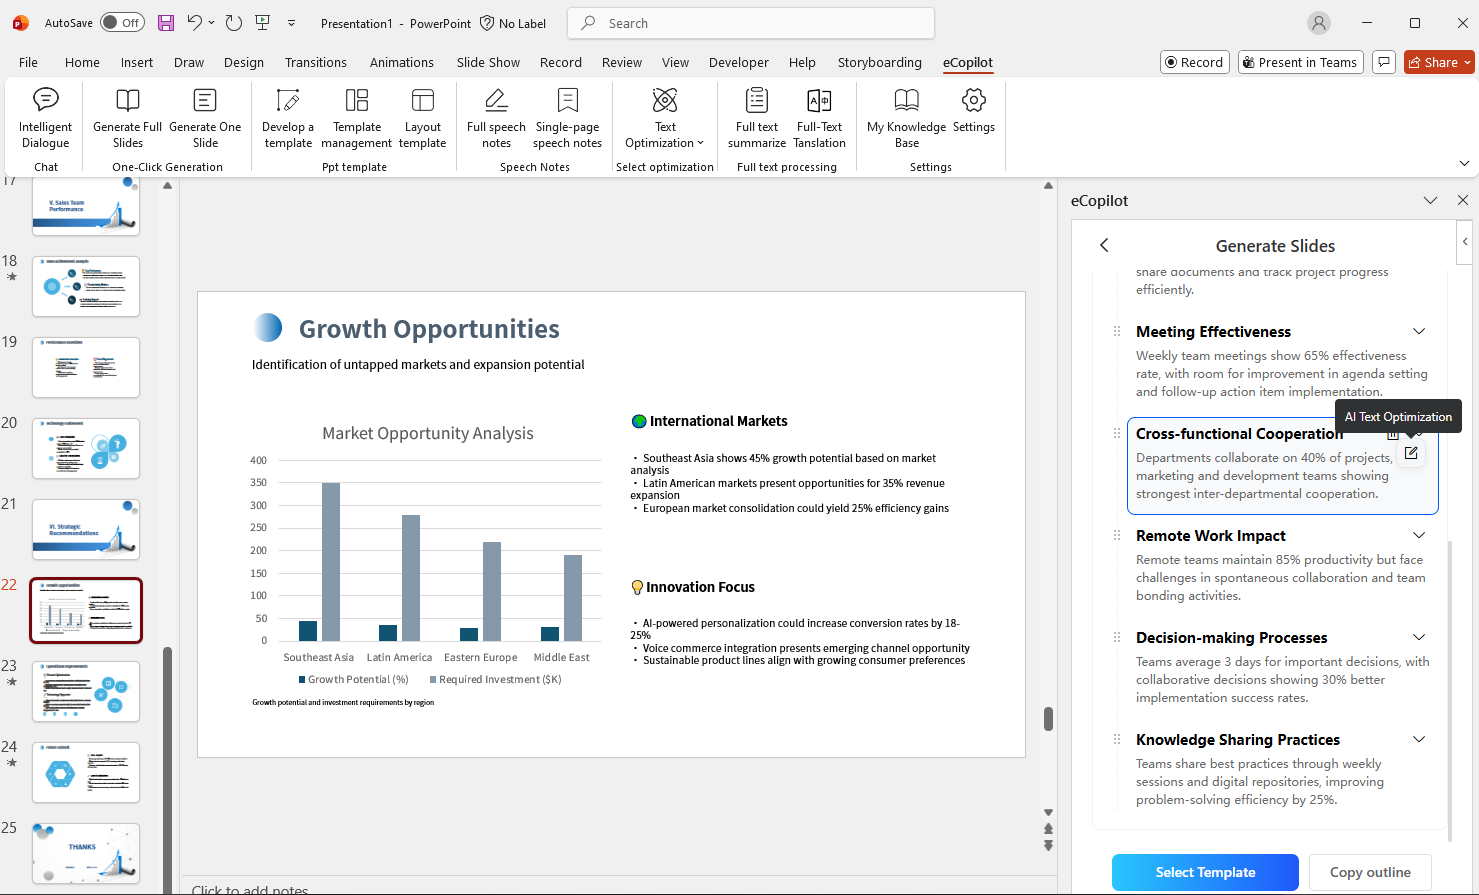Start a Record session
The width and height of the screenshot is (1479, 895).
click(1194, 61)
